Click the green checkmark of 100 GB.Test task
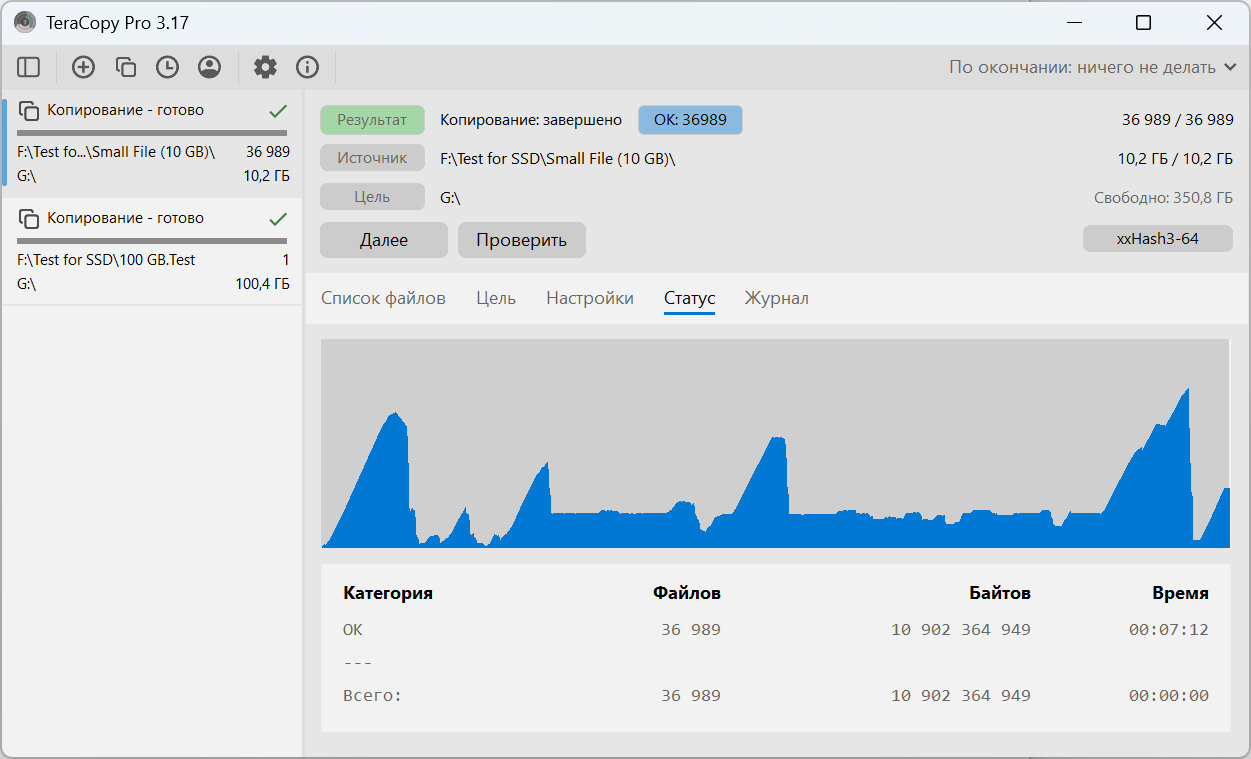This screenshot has height=759, width=1251. (x=278, y=219)
